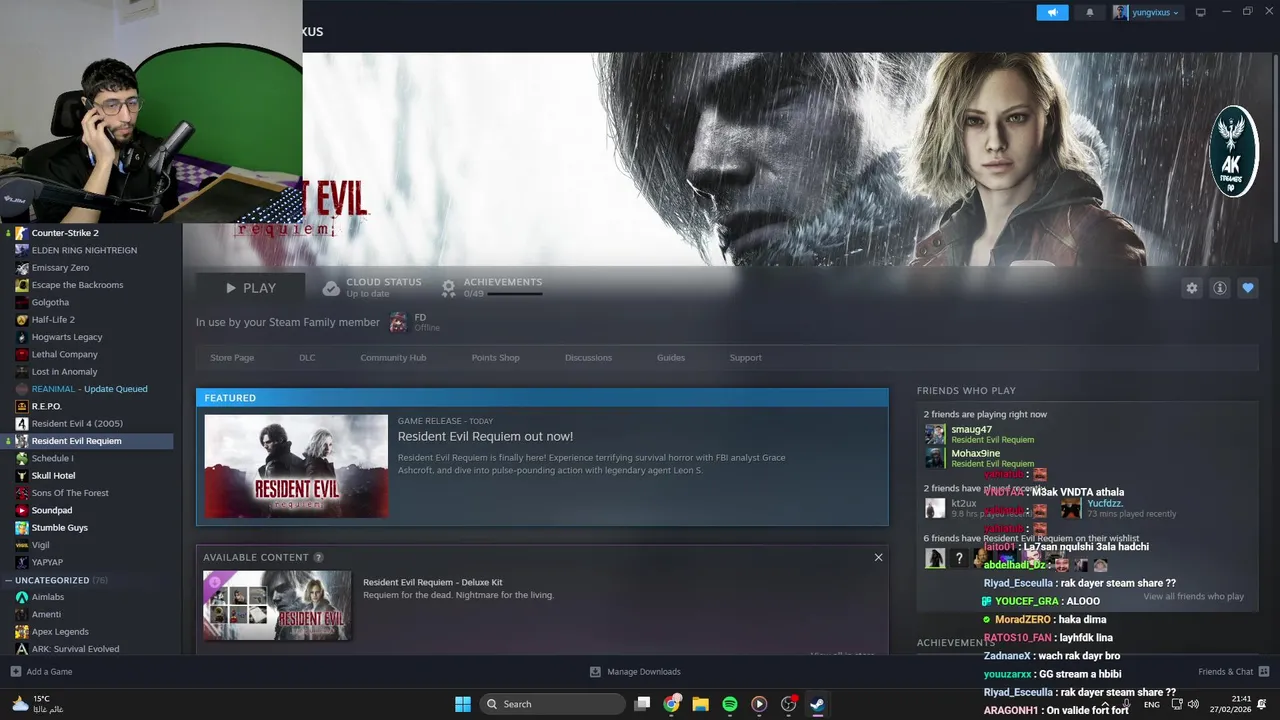Open Friends & Chat panel
Viewport: 1280px width, 720px height.
(1233, 672)
